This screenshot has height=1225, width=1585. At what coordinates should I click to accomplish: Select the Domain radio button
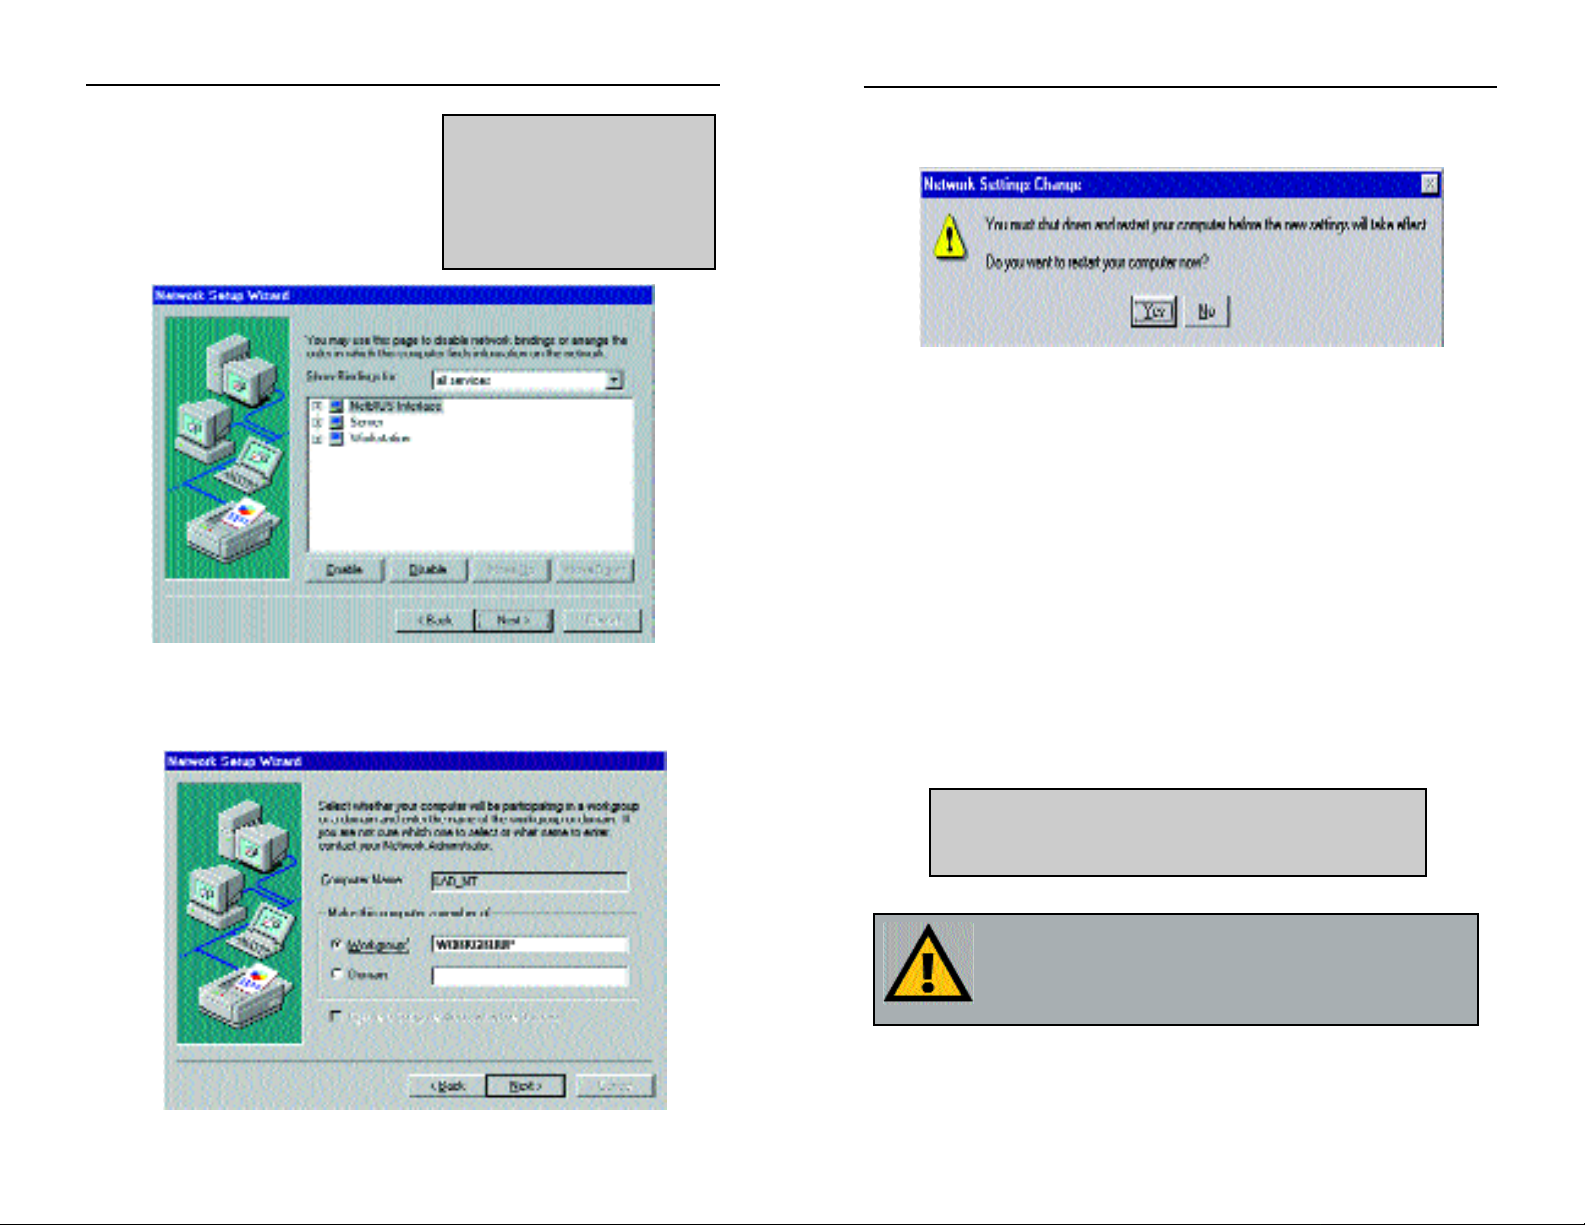click(337, 974)
